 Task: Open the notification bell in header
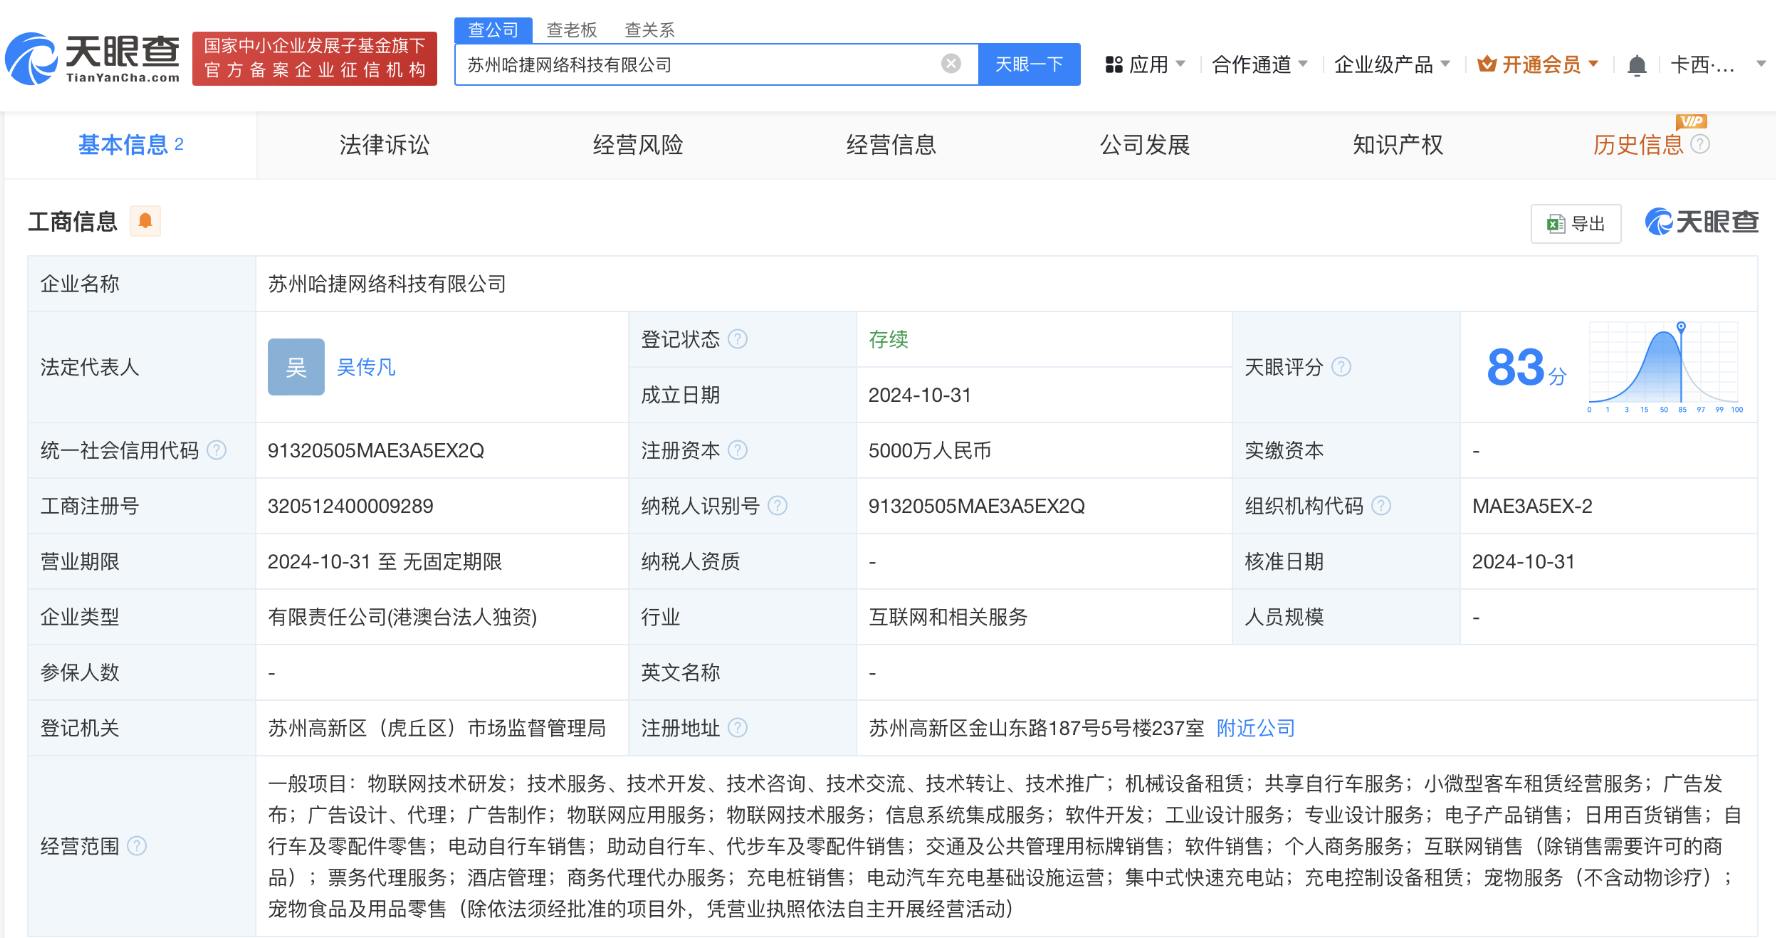click(x=1636, y=66)
